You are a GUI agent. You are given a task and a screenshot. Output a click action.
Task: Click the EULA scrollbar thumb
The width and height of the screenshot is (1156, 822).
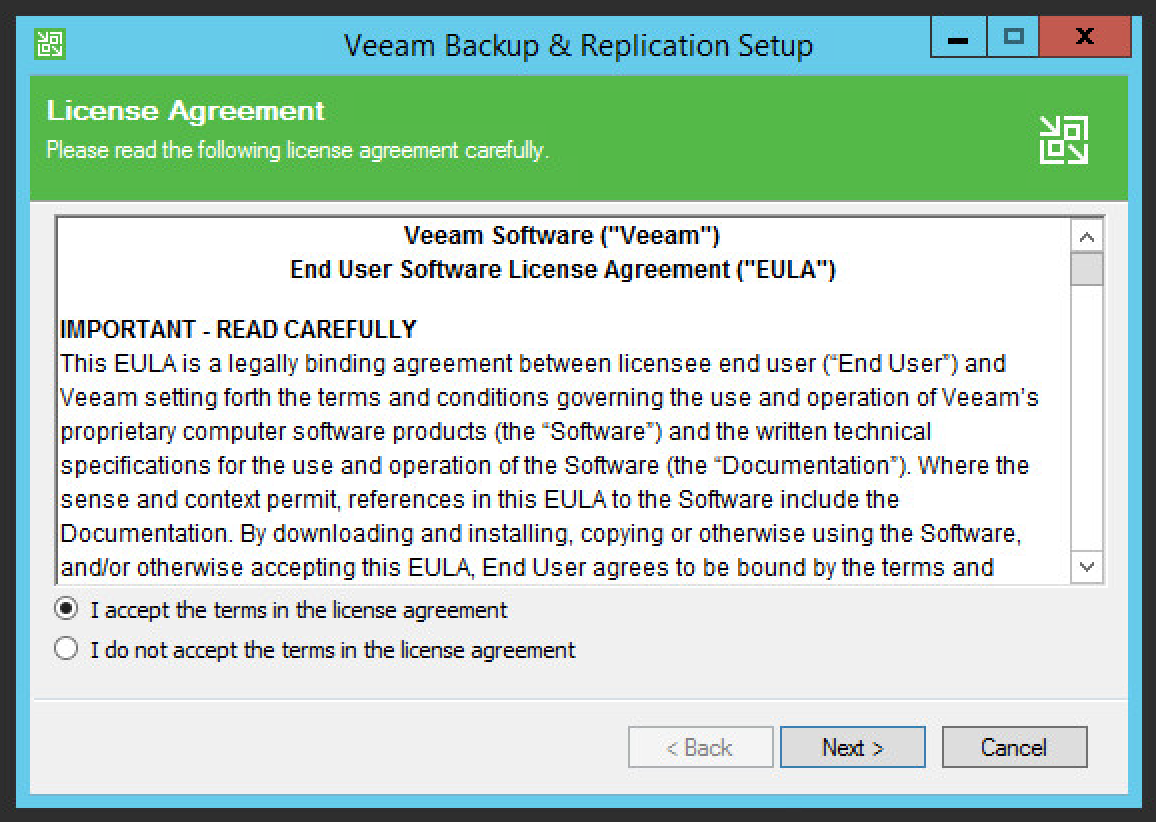(1087, 269)
